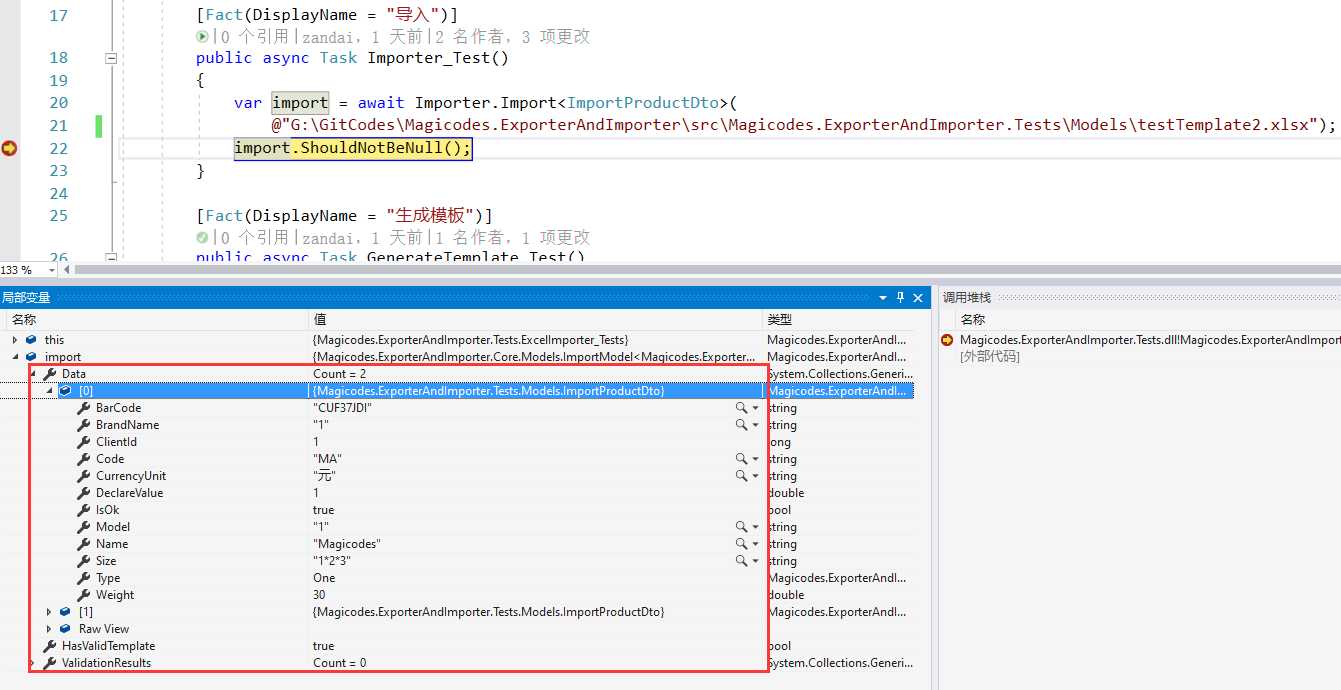Collapse the 'import' variable node

(x=15, y=357)
